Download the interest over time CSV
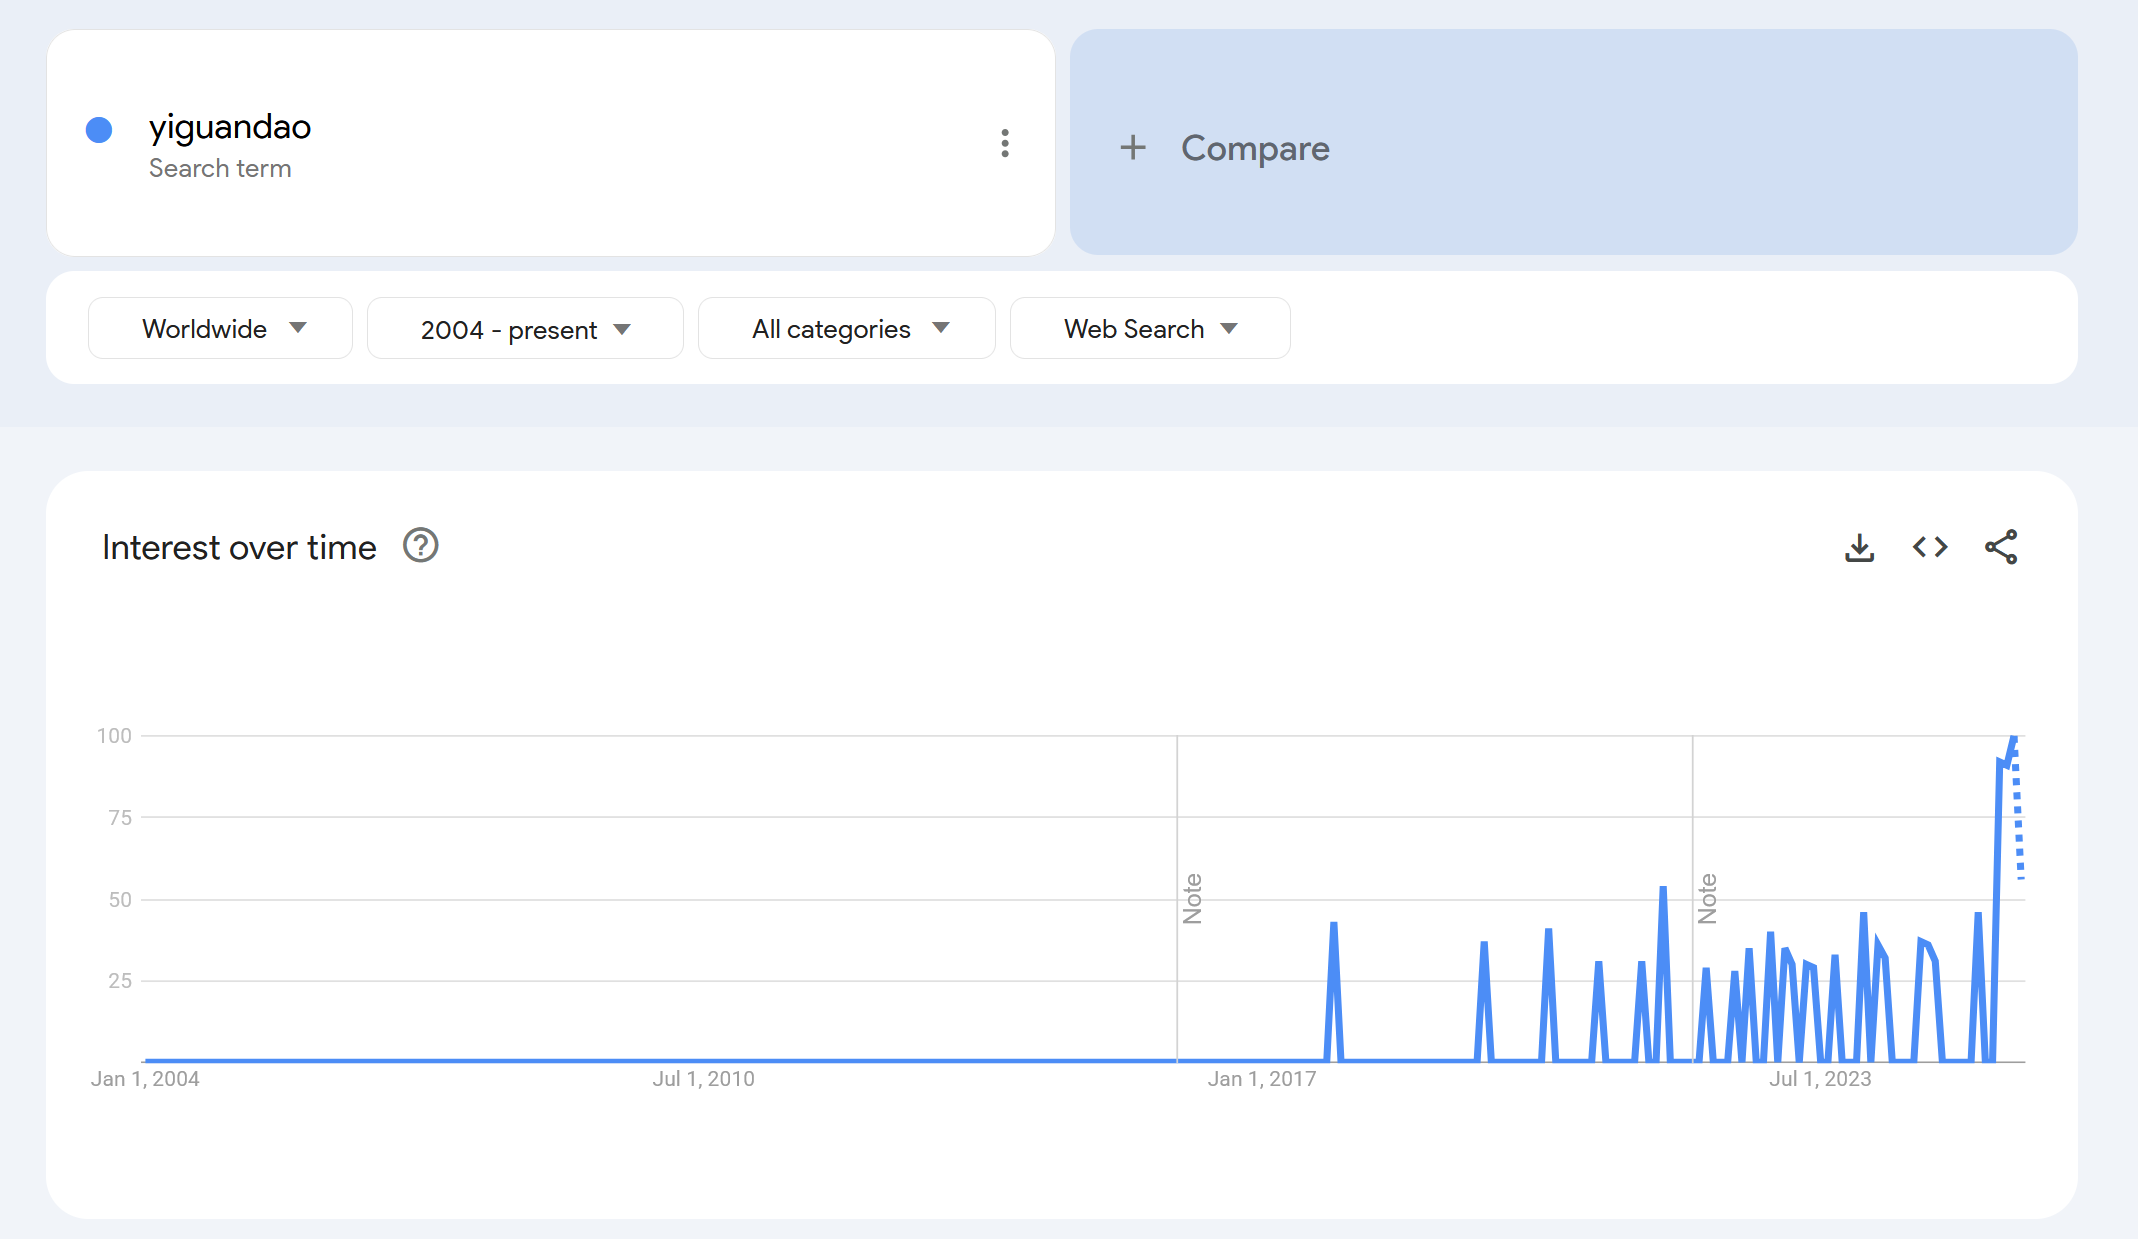Image resolution: width=2138 pixels, height=1239 pixels. point(1859,547)
